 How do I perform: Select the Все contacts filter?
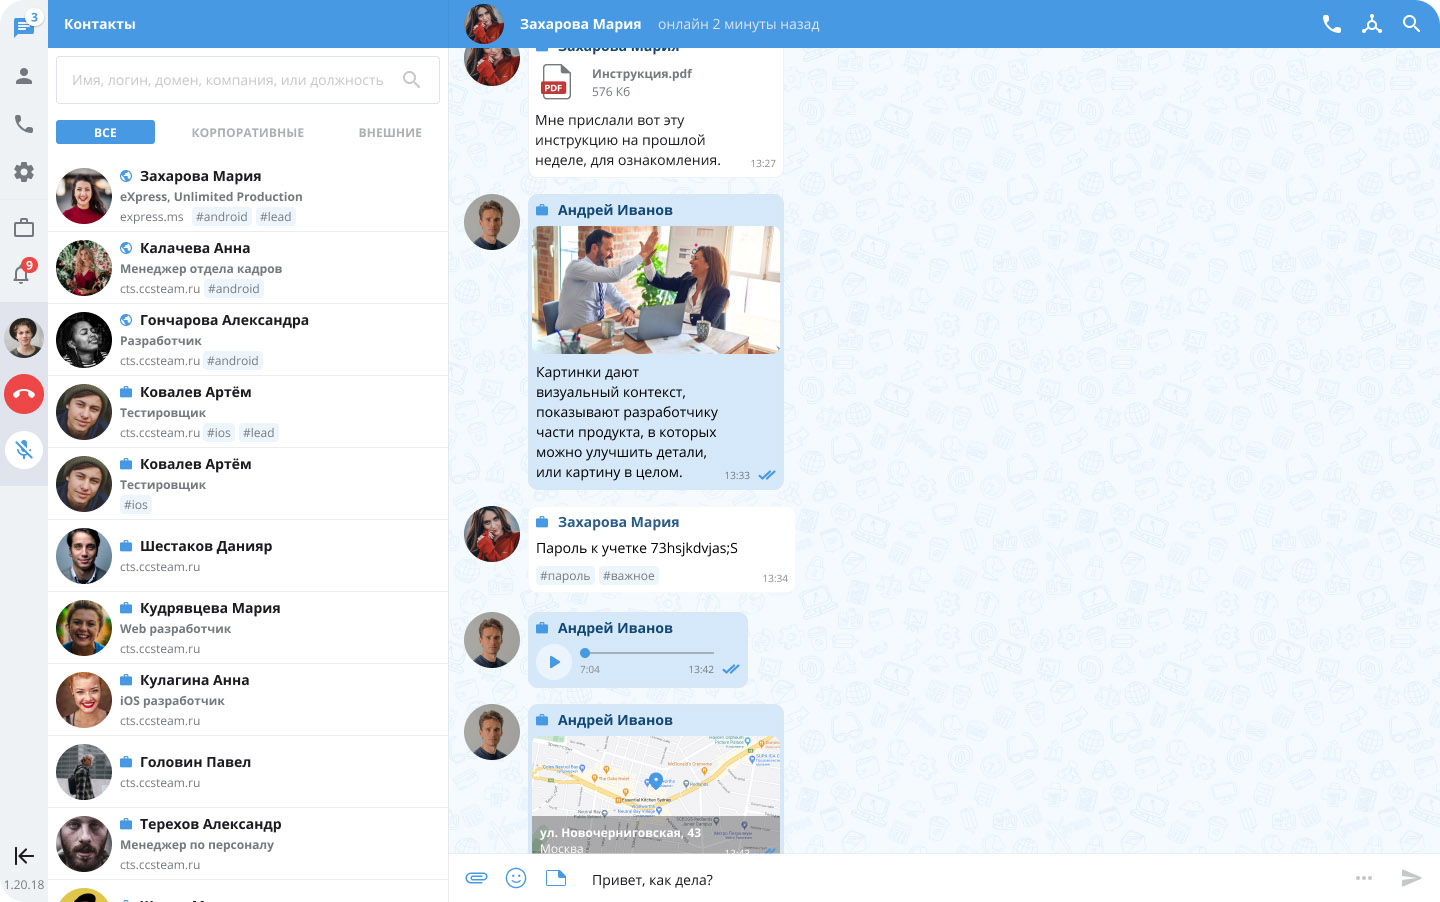(x=105, y=132)
